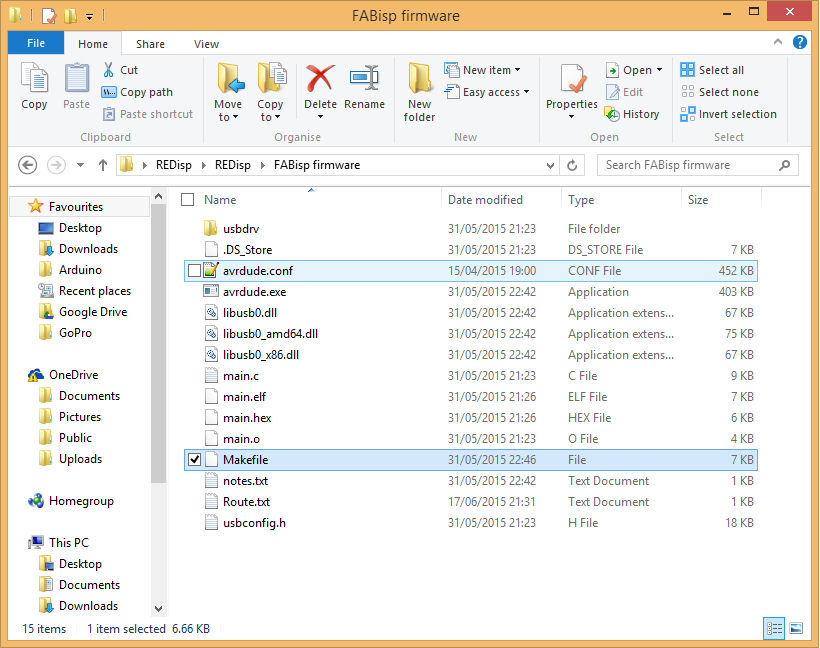Click the search magnifier icon
Image resolution: width=820 pixels, height=648 pixels.
pyautogui.click(x=784, y=165)
